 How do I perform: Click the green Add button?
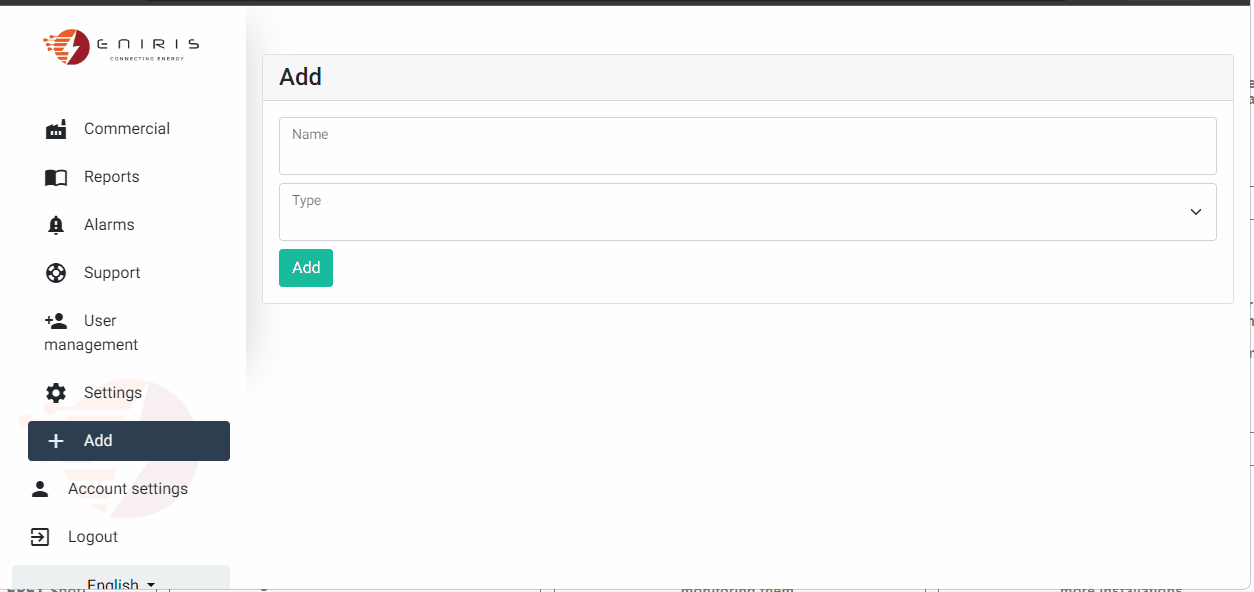(x=306, y=268)
